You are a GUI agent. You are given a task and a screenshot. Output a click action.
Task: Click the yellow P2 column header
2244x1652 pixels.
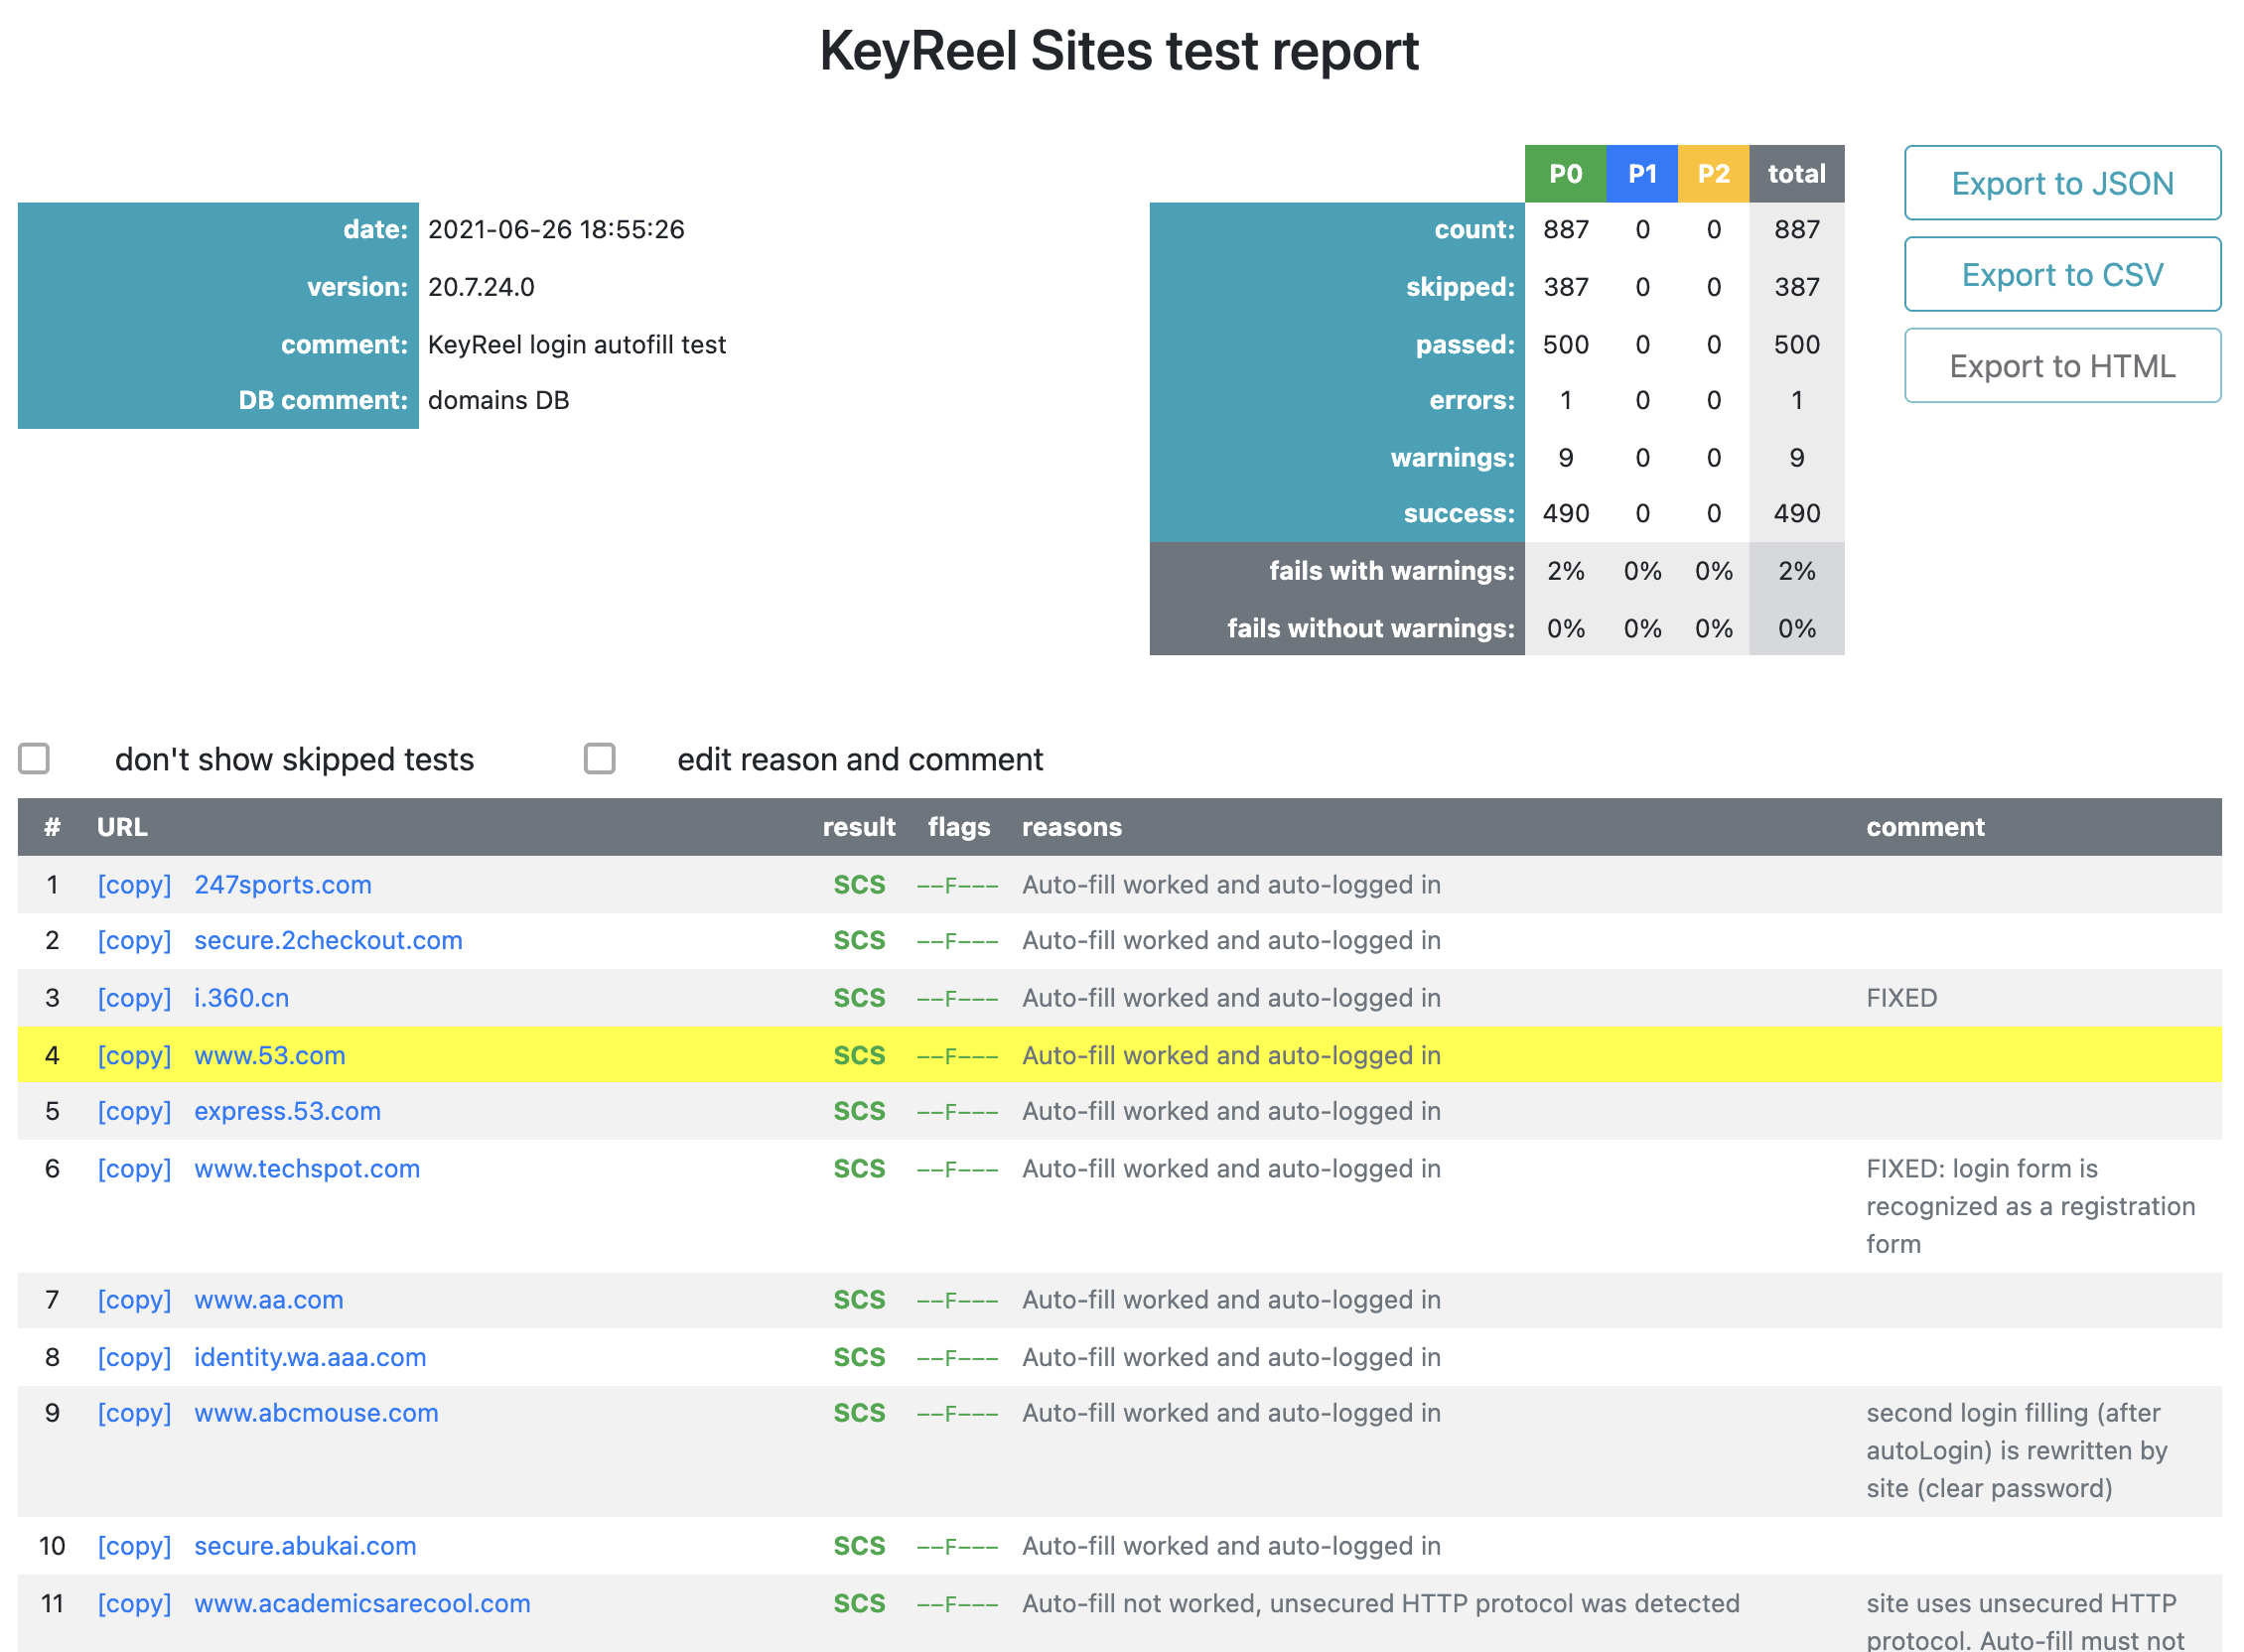coord(1713,174)
